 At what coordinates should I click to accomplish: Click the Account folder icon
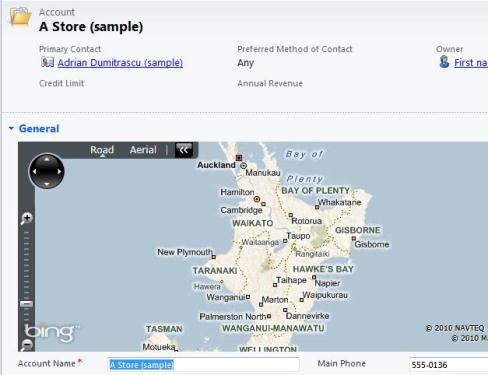pyautogui.click(x=21, y=16)
